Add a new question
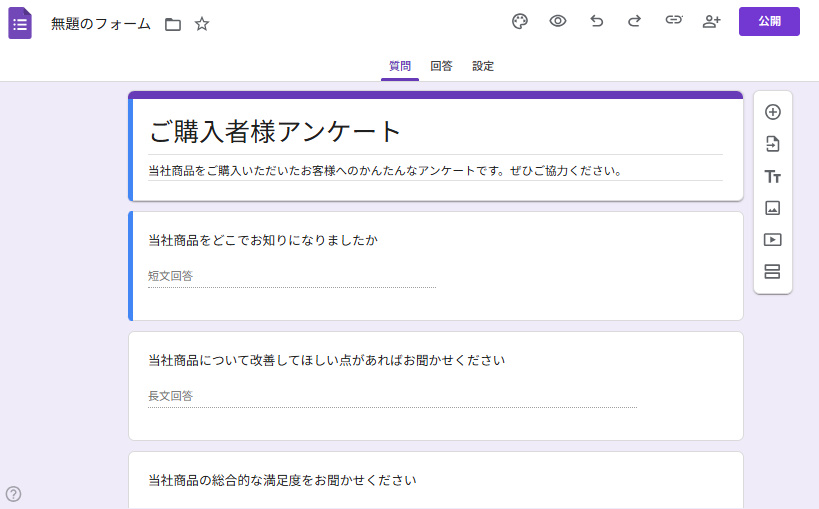The image size is (819, 509). [x=772, y=112]
